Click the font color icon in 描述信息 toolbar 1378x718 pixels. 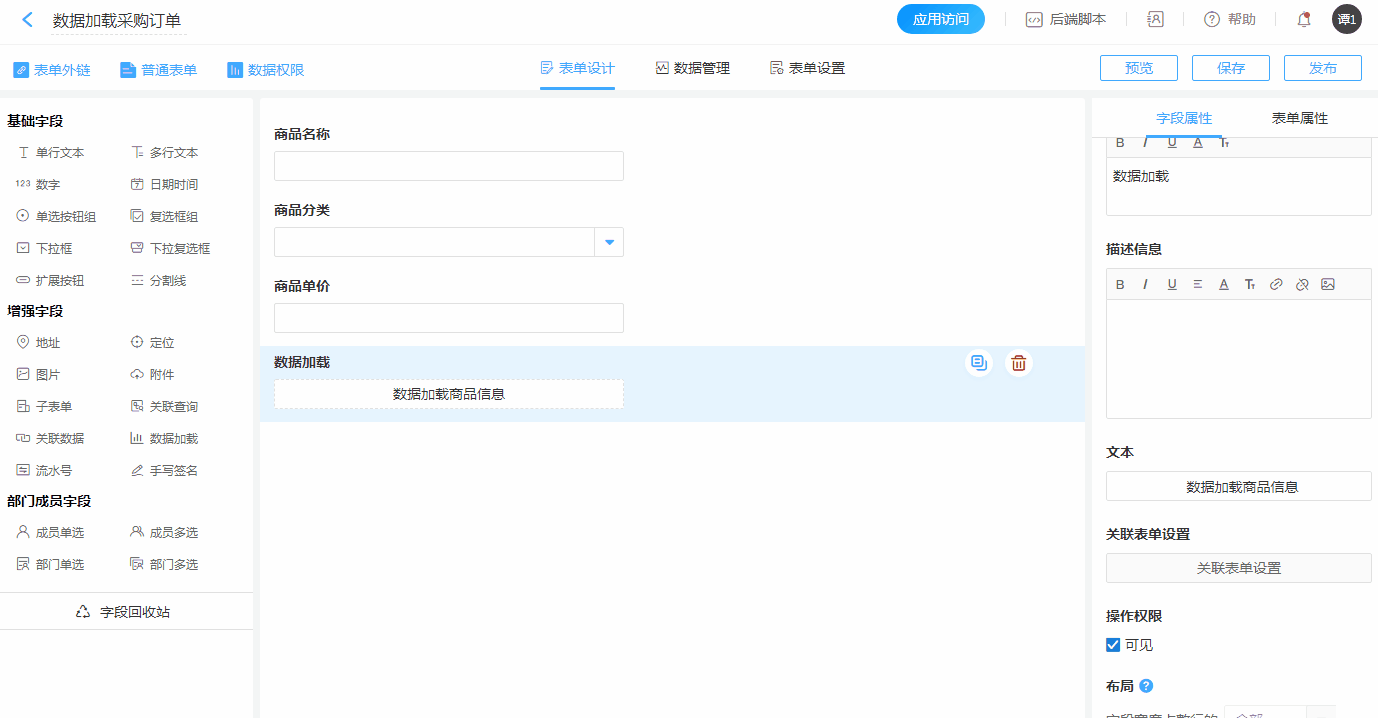(x=1224, y=284)
